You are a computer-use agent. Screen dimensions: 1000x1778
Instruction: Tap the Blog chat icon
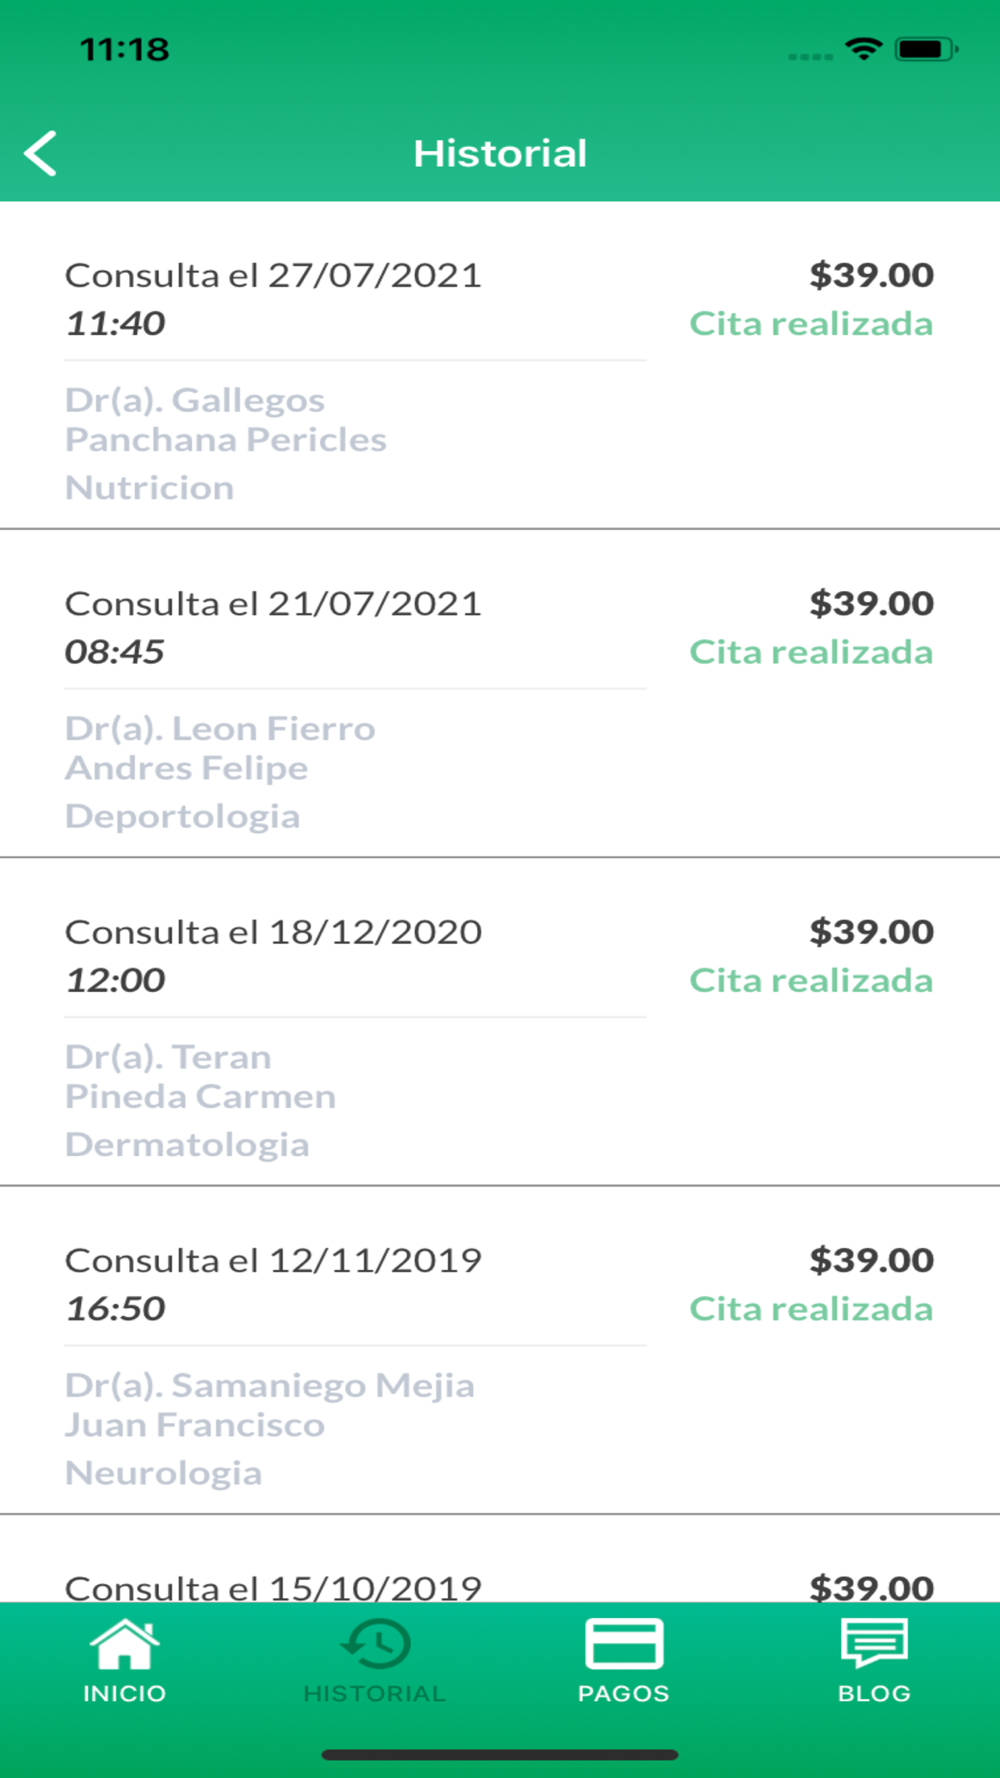point(874,1645)
